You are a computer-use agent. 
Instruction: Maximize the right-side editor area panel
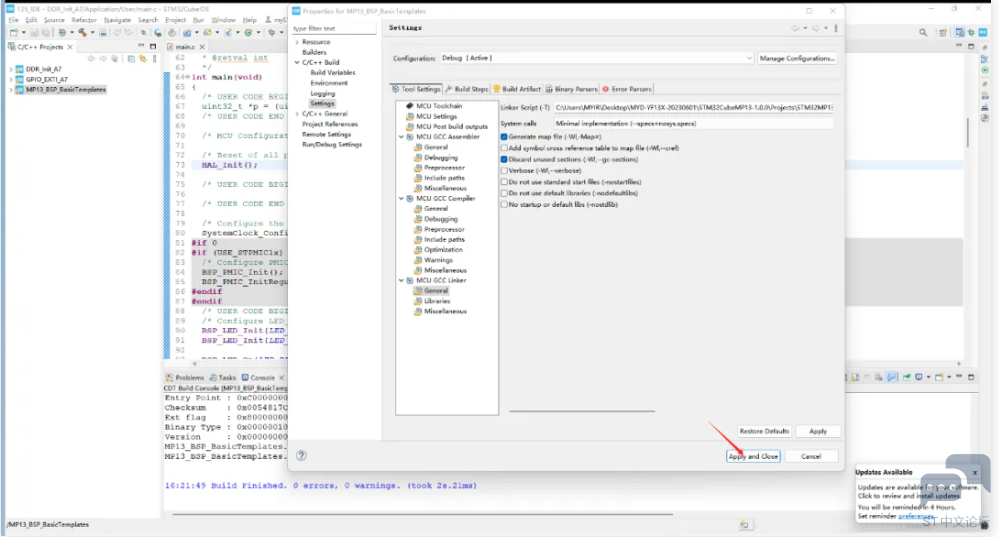(971, 47)
